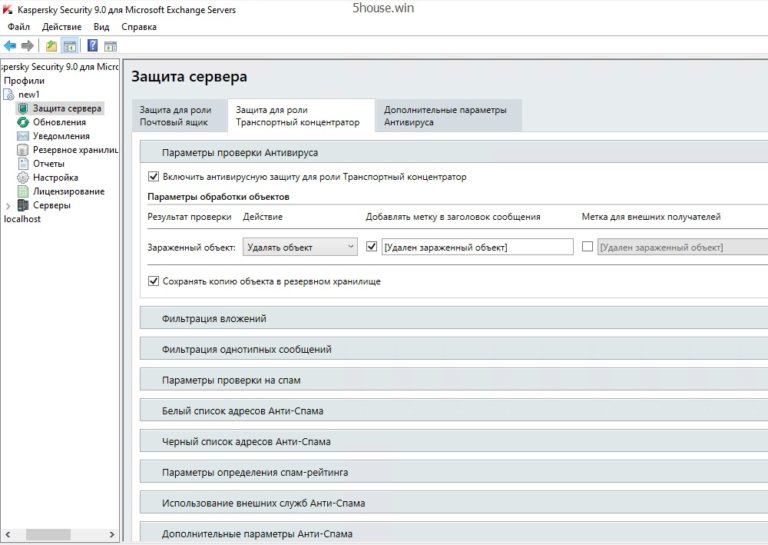Expand the Серверы tree node arrow
This screenshot has height=545, width=768.
click(8, 206)
